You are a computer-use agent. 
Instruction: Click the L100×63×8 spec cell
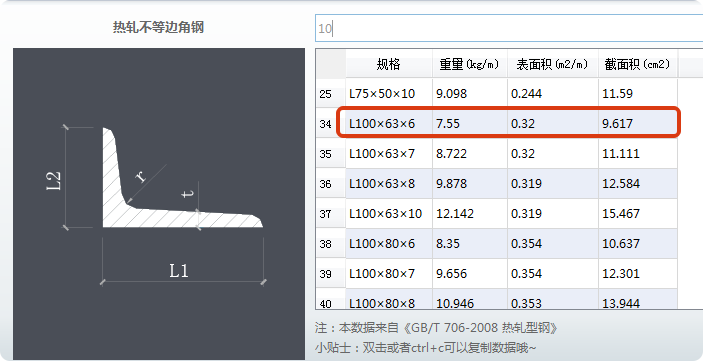[389, 184]
